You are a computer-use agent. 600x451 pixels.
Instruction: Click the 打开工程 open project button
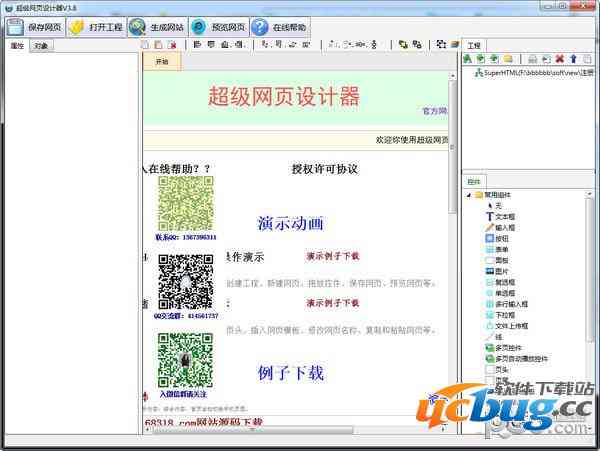pos(96,27)
